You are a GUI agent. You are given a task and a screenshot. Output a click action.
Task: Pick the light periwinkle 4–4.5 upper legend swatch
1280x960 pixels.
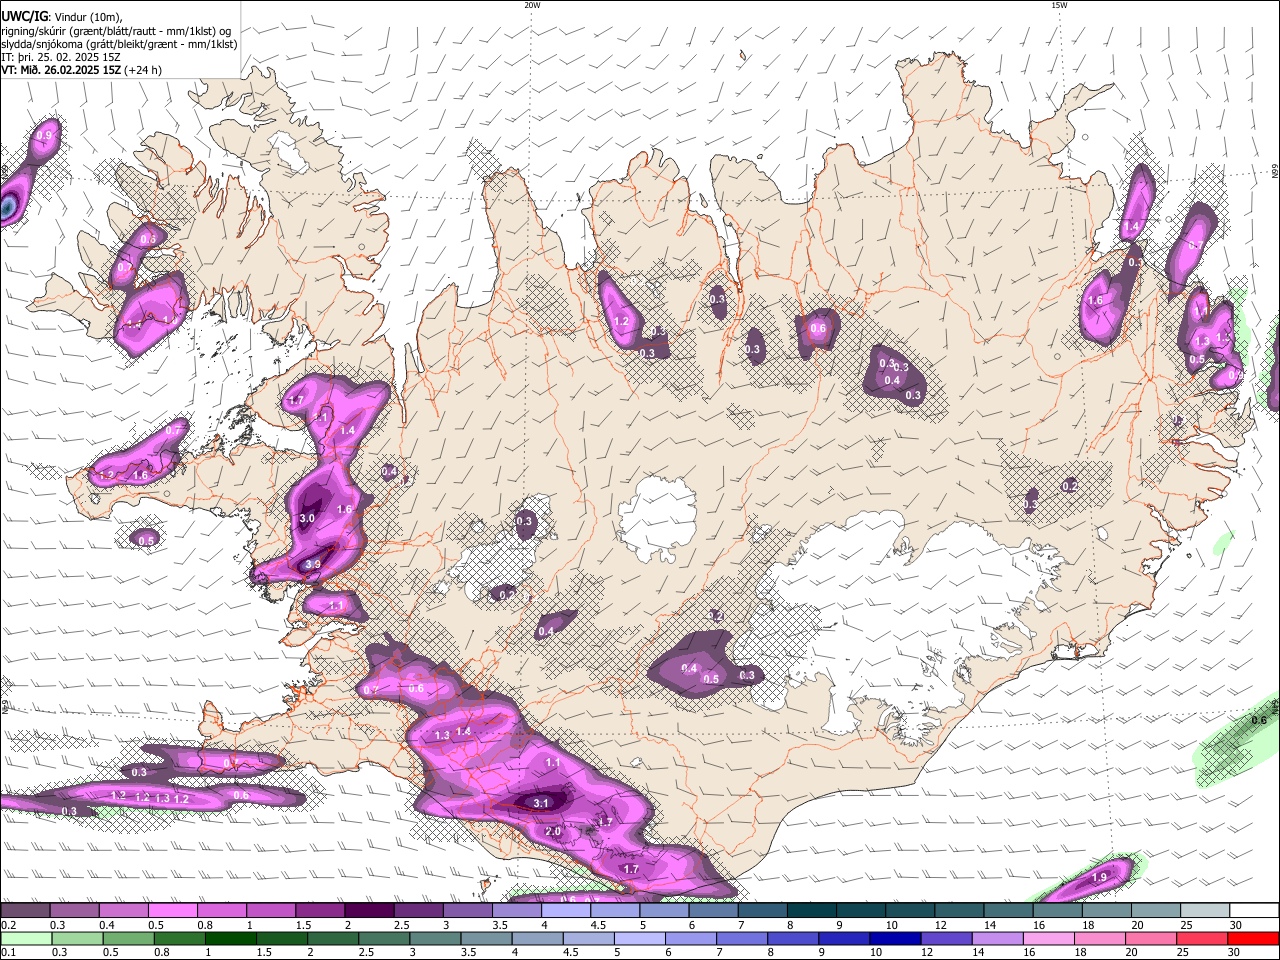tap(565, 910)
